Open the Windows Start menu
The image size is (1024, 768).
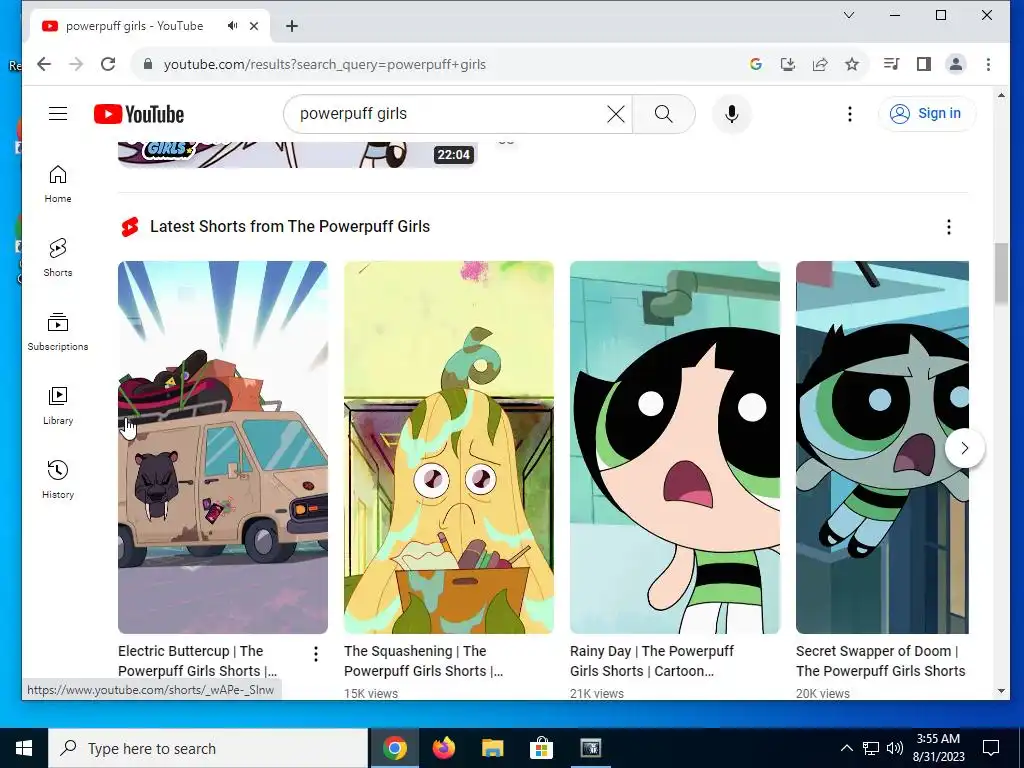coord(24,748)
